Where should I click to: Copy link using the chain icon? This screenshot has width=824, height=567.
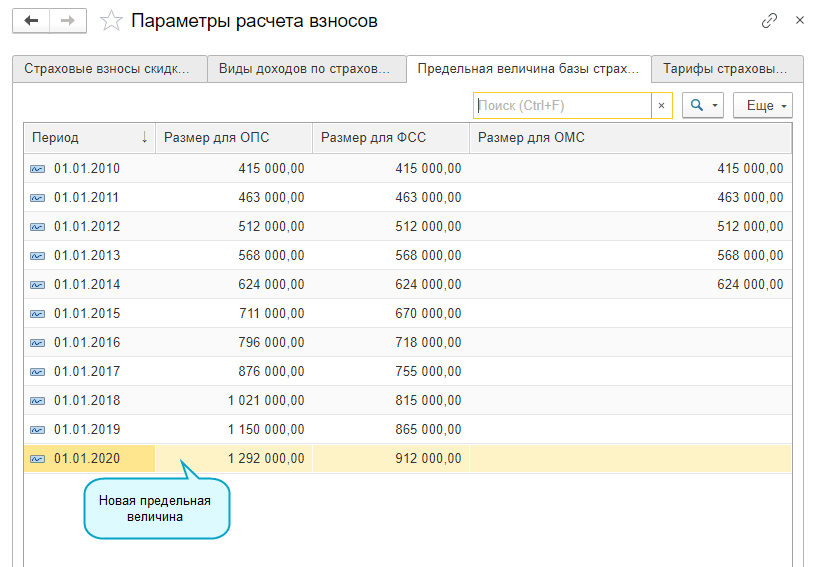[x=769, y=21]
